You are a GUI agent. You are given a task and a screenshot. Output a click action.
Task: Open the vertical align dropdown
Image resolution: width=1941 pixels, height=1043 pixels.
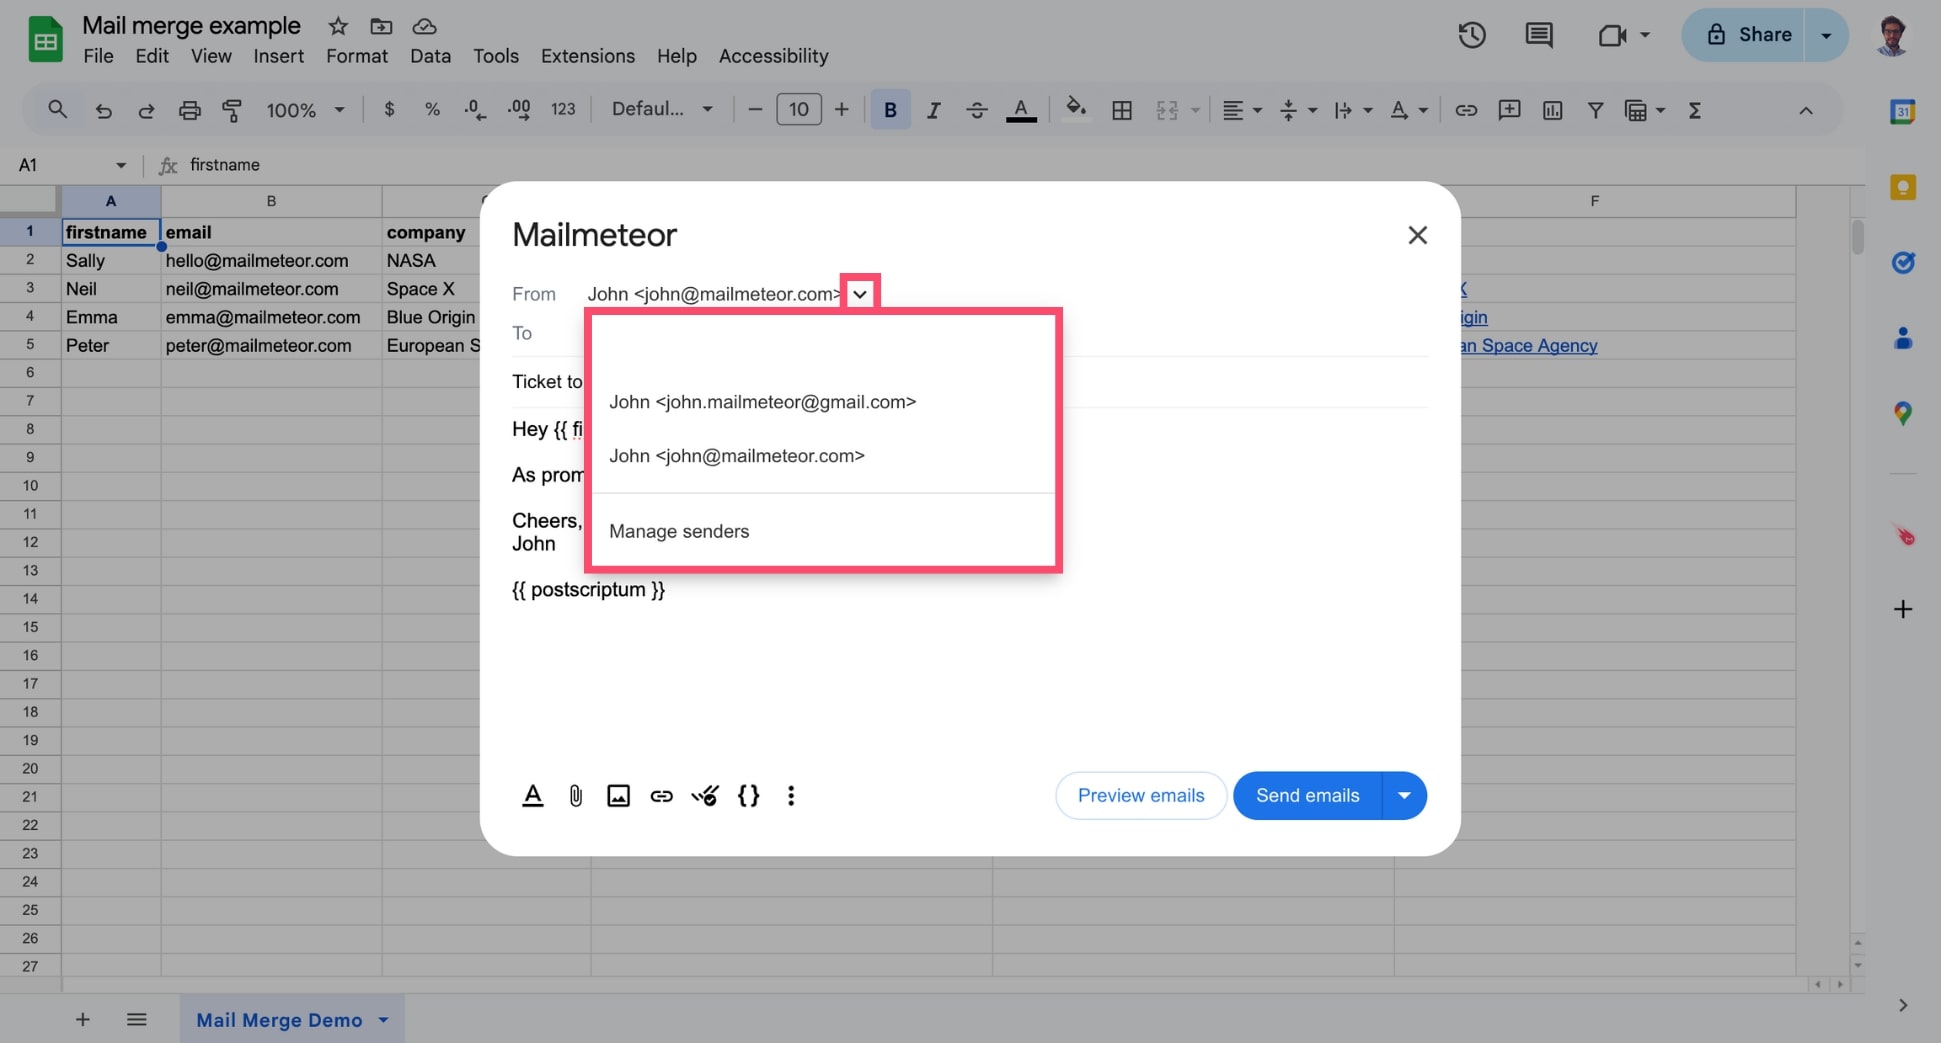1298,110
